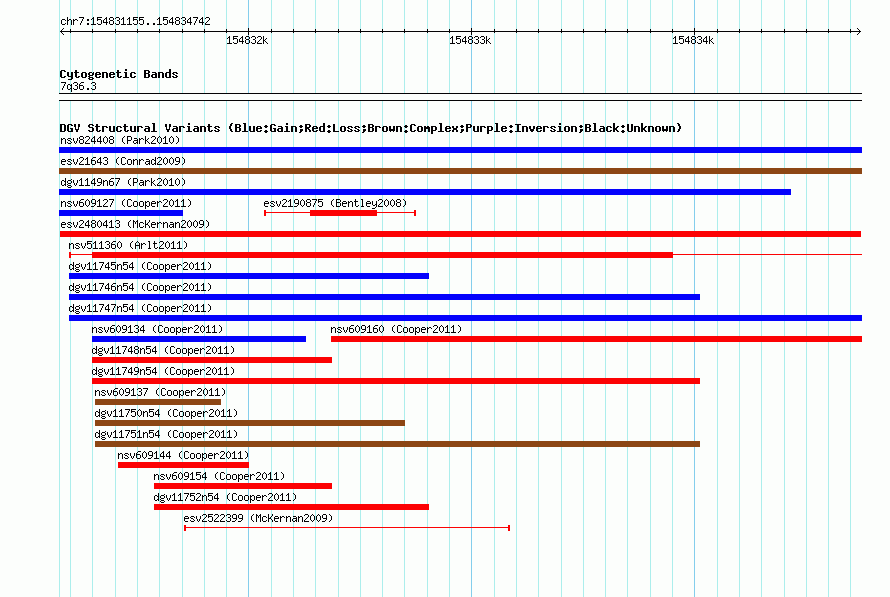Open dgv11746n54 (Cooper2011) label
This screenshot has width=890, height=597.
pyautogui.click(x=140, y=287)
